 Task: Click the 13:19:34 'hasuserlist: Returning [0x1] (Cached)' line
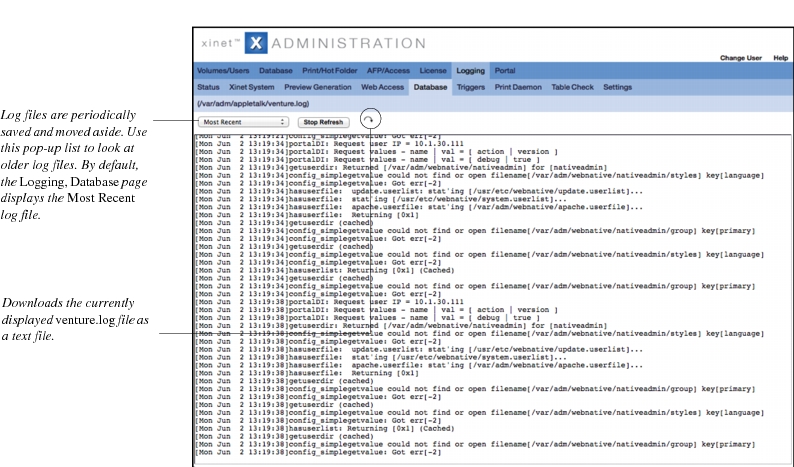coord(325,270)
